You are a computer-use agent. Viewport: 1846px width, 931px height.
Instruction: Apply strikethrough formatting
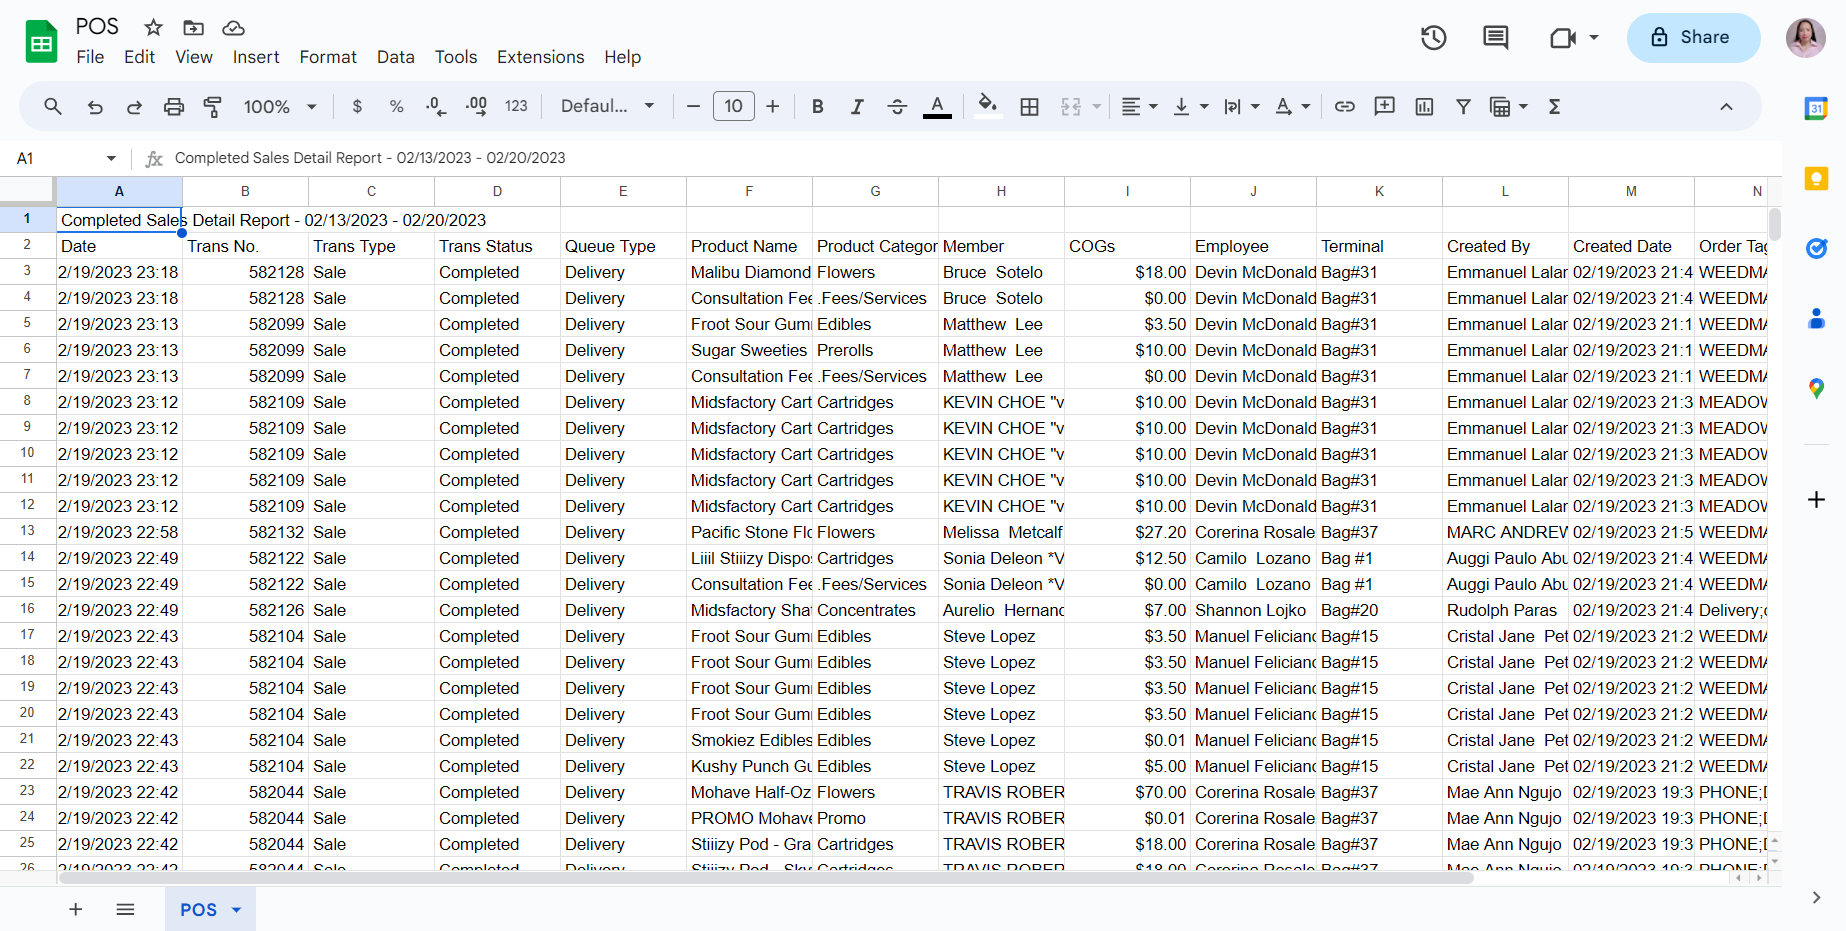tap(897, 106)
